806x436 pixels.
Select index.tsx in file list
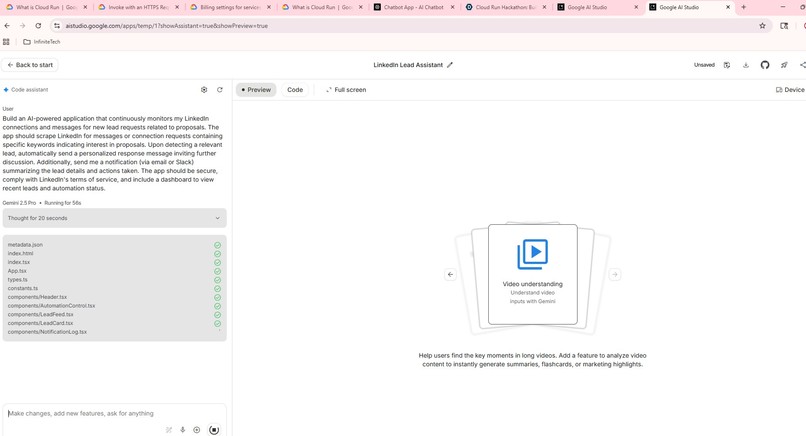(19, 262)
